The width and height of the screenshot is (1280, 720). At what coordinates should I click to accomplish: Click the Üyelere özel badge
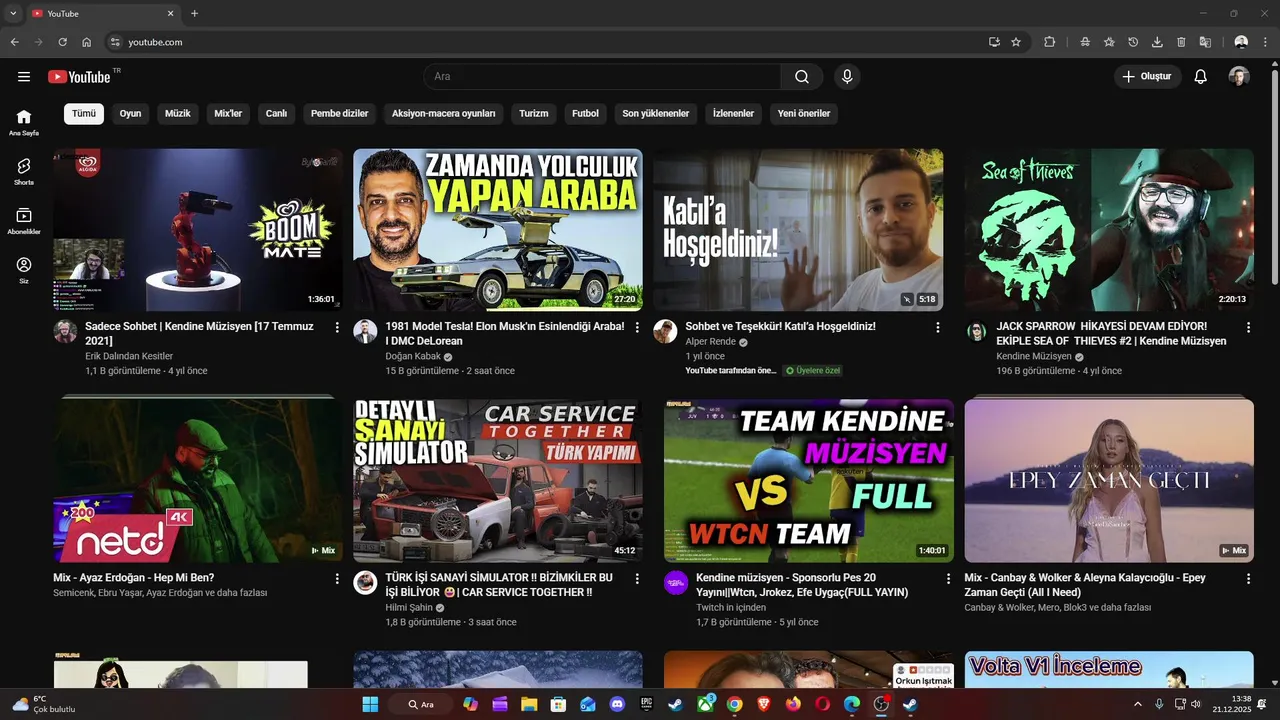coord(813,370)
